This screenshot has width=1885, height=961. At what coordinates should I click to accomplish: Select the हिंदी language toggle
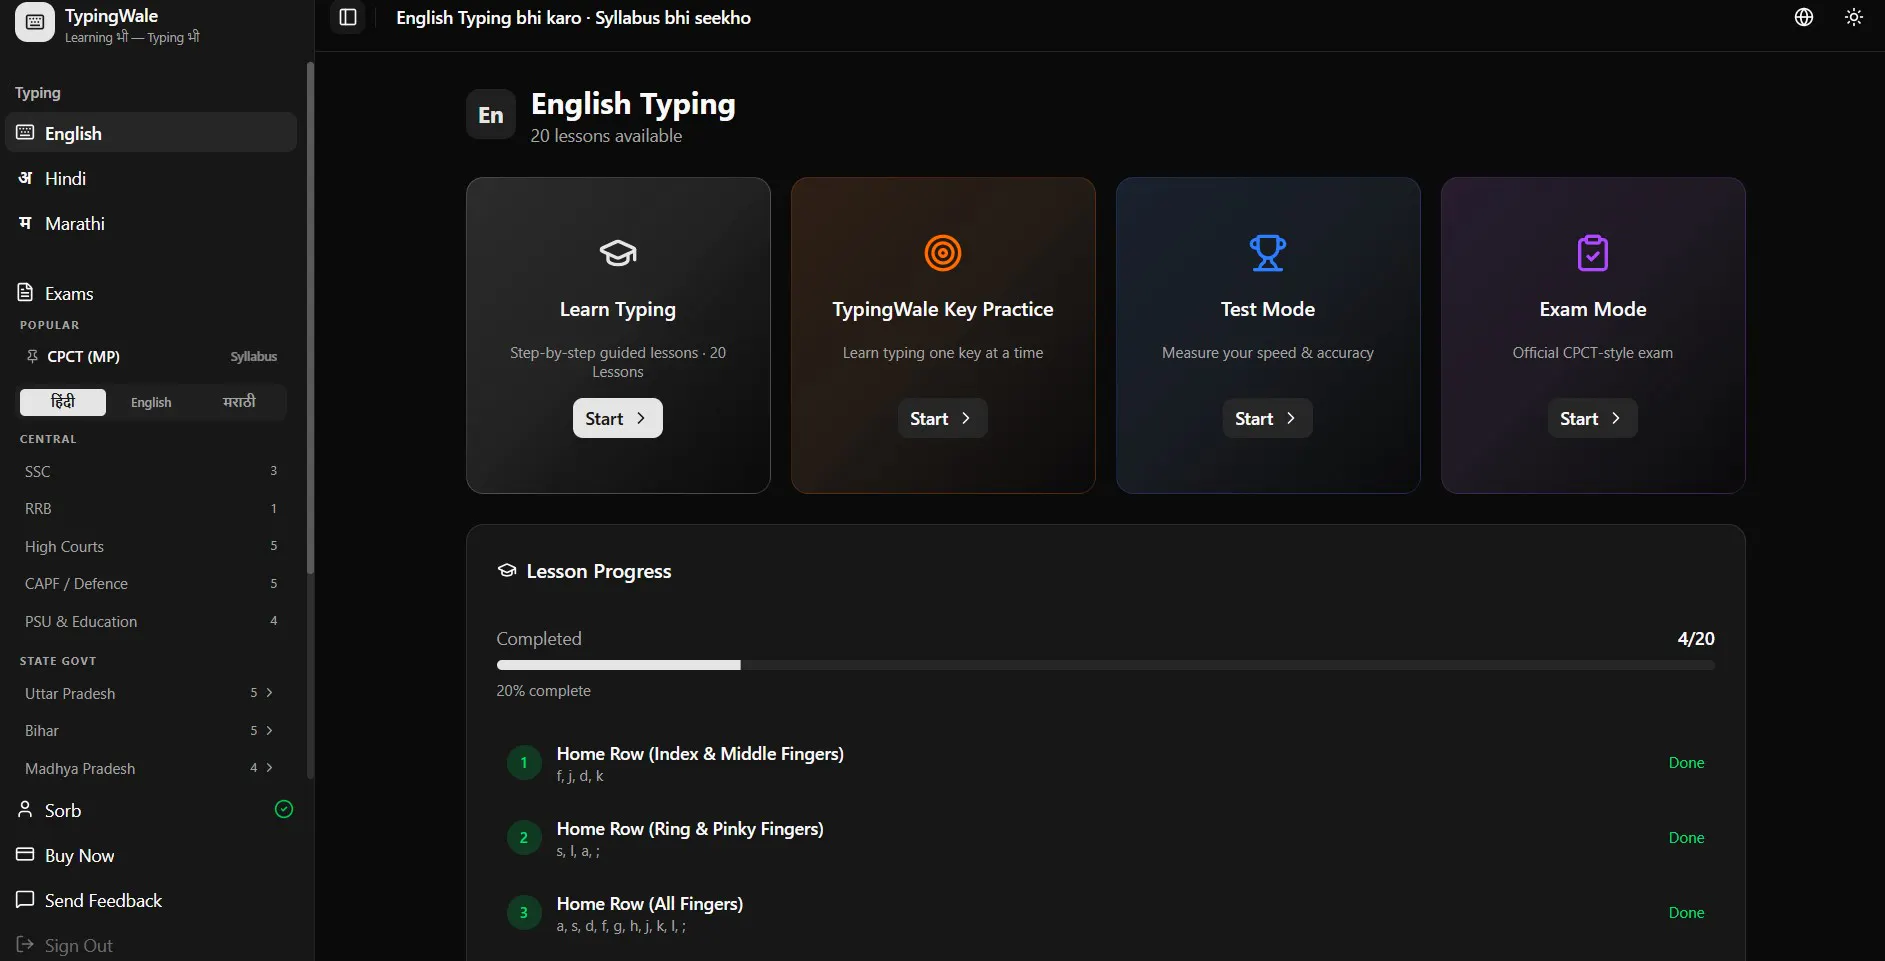63,402
